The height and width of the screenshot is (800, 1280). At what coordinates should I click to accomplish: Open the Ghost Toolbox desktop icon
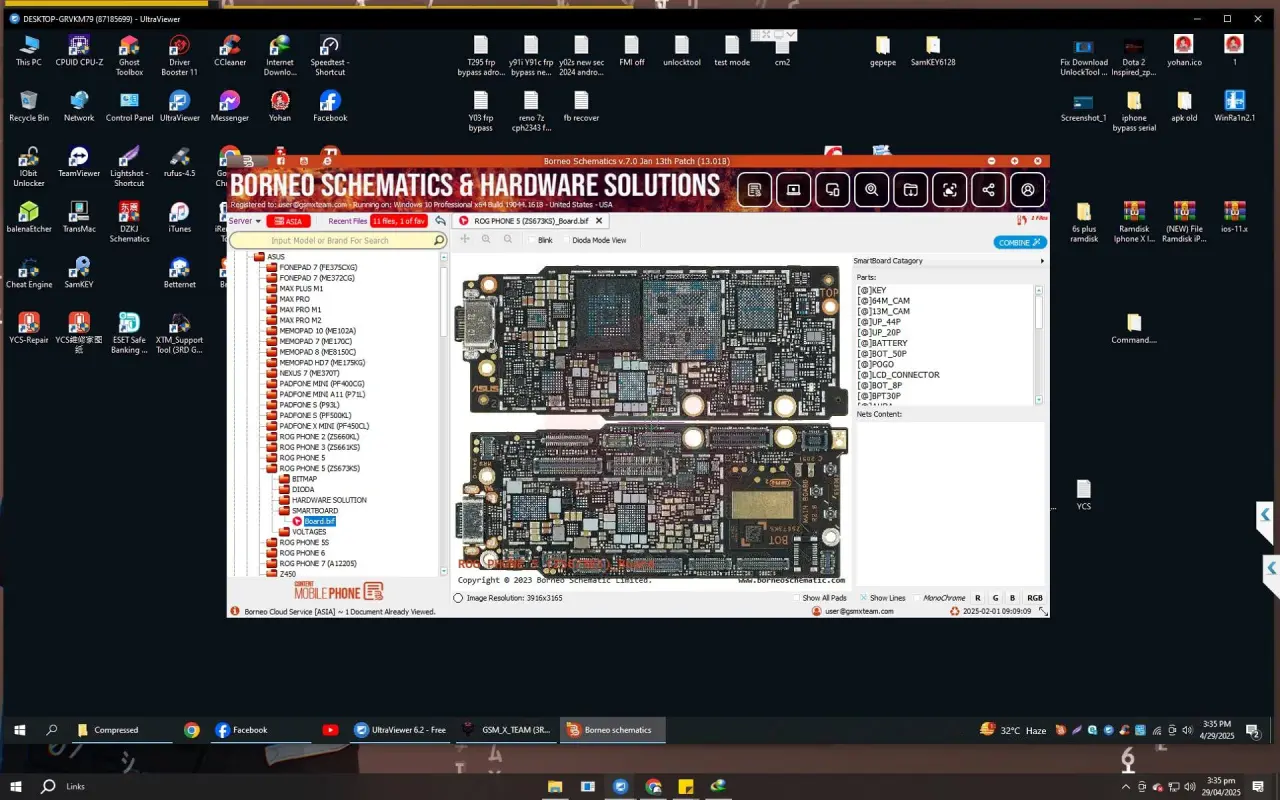coord(129,57)
